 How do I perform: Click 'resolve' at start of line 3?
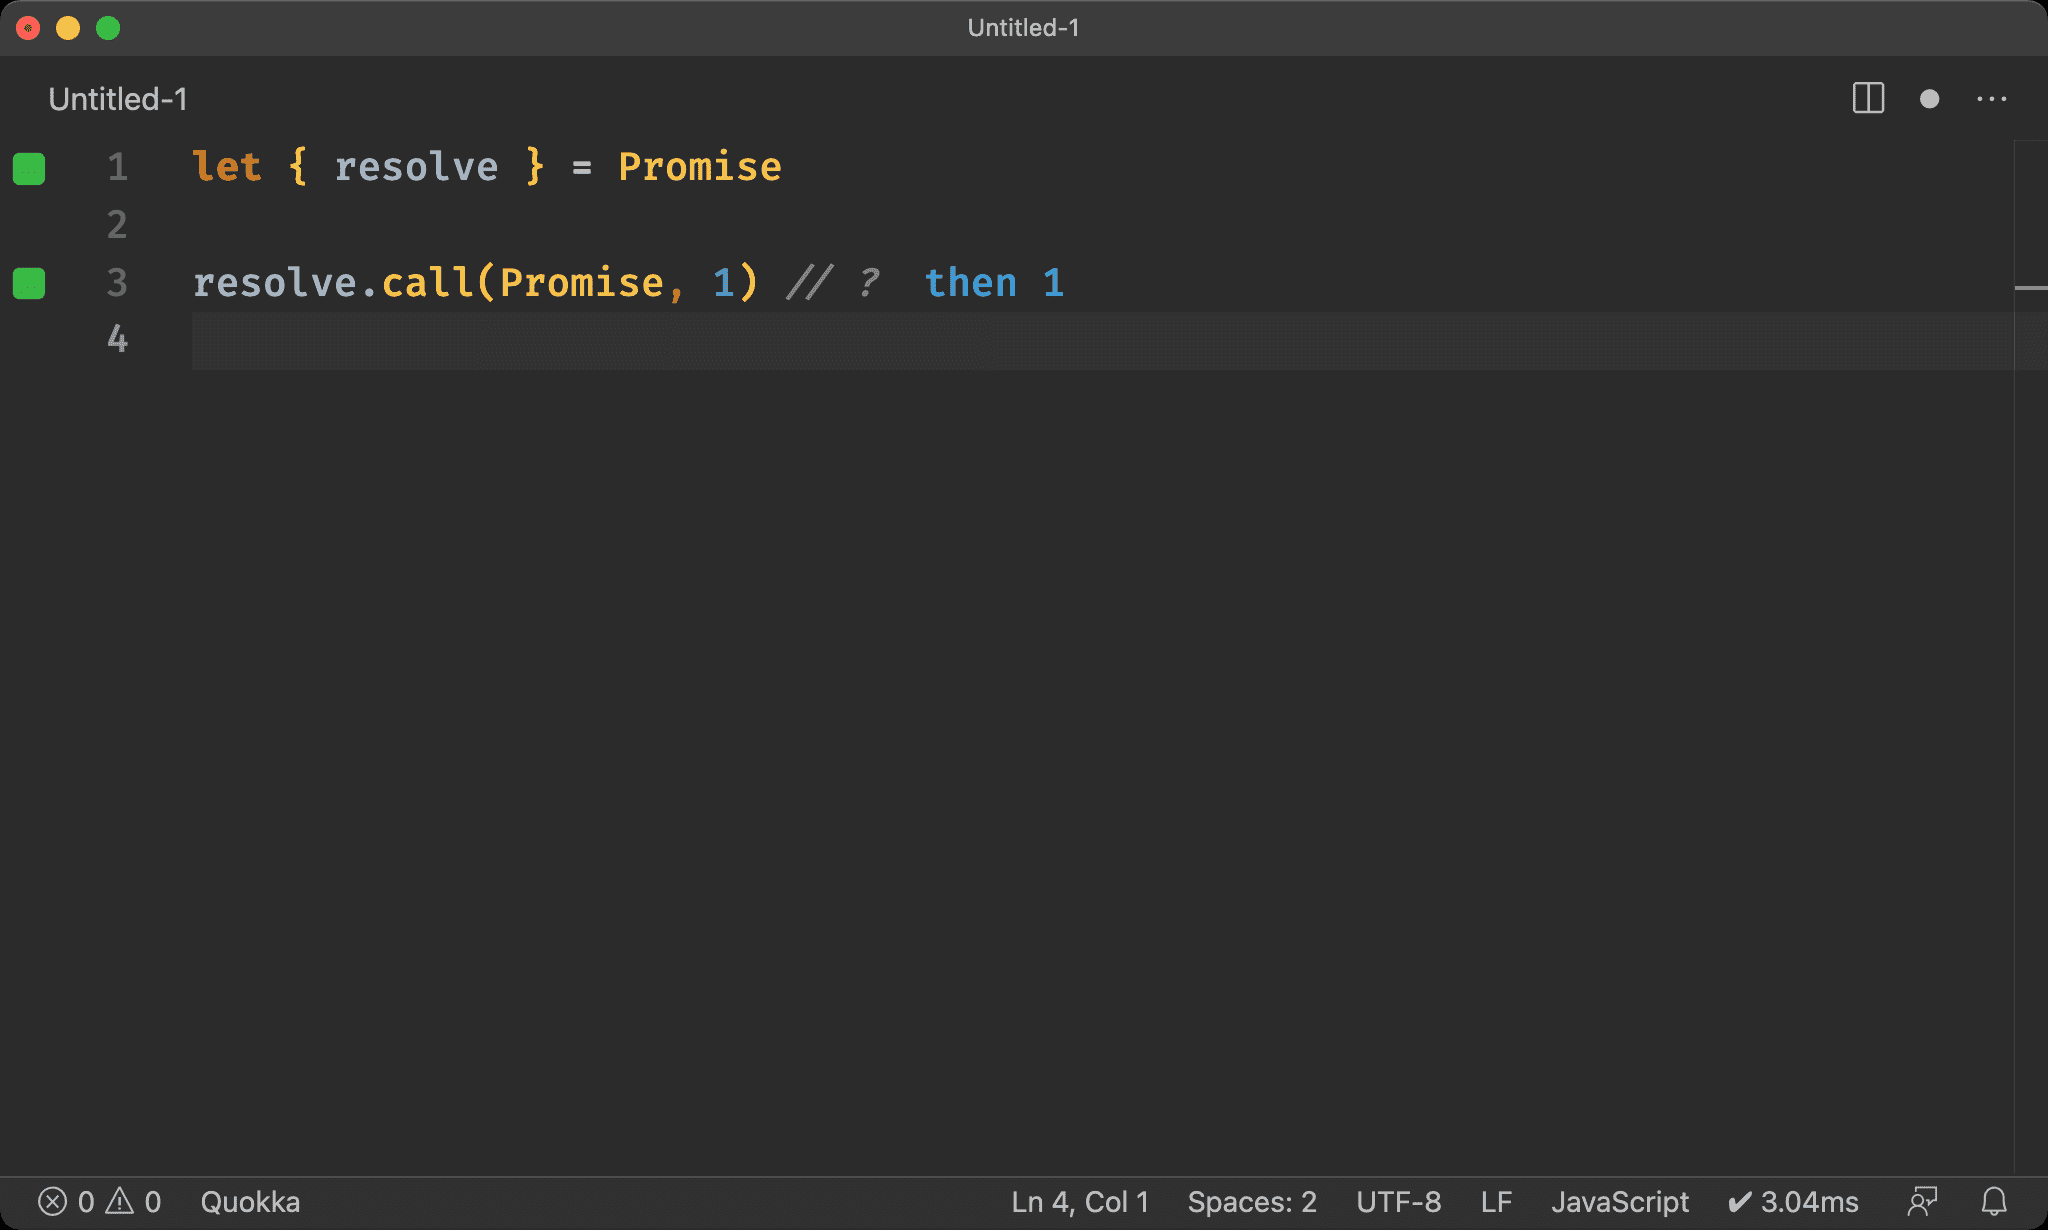tap(275, 283)
